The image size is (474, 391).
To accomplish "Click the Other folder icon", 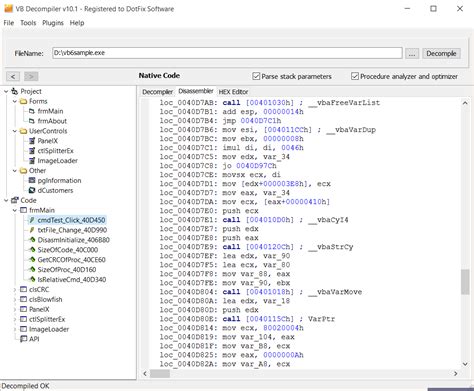I will click(23, 170).
